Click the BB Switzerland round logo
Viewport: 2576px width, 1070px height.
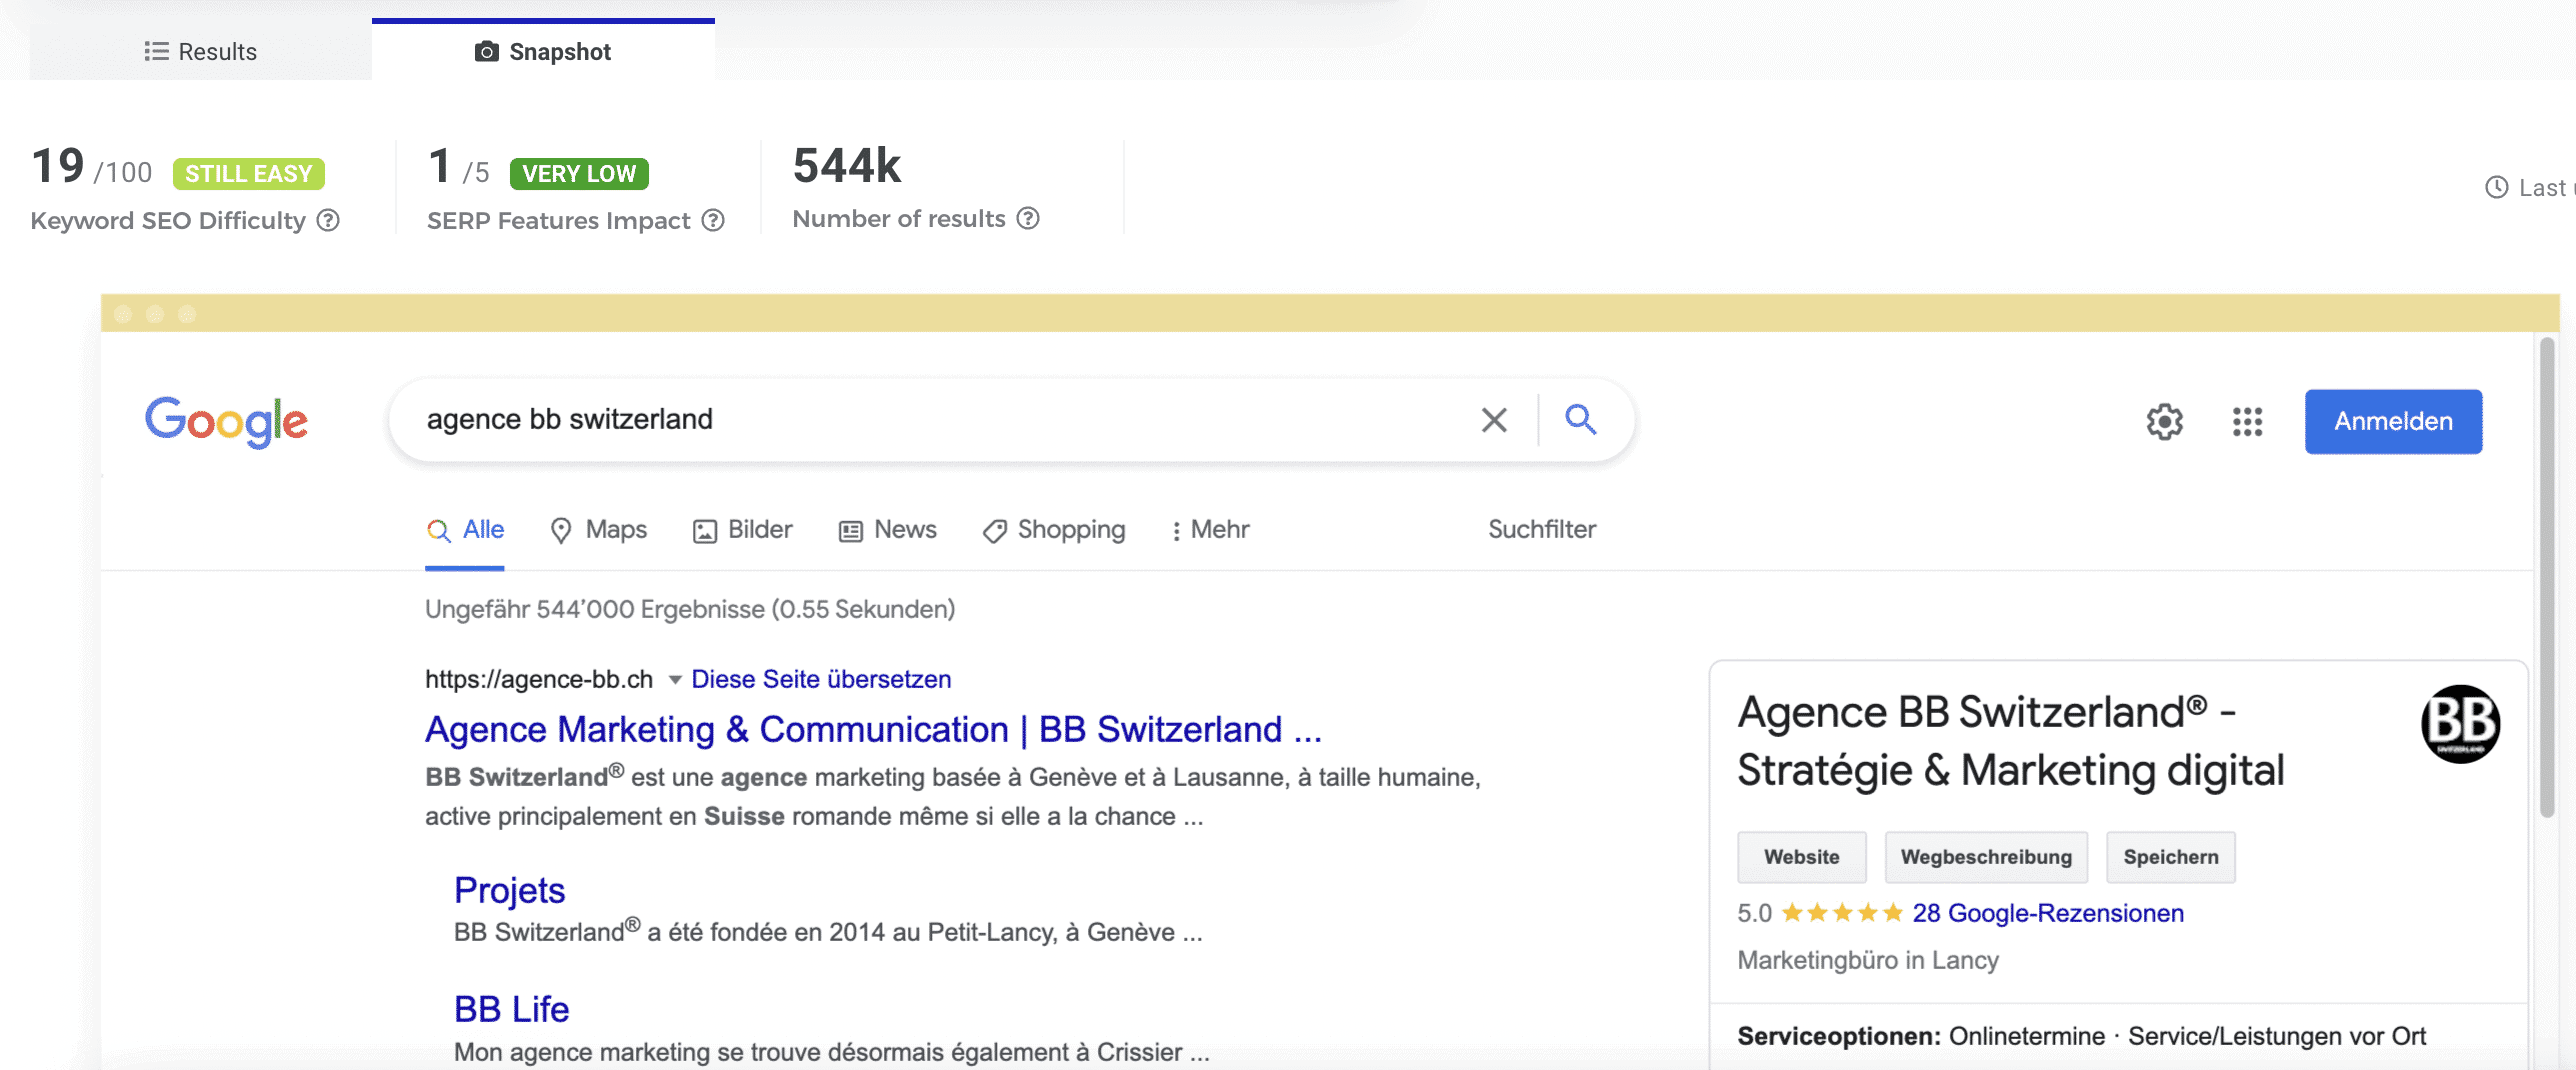(x=2459, y=724)
